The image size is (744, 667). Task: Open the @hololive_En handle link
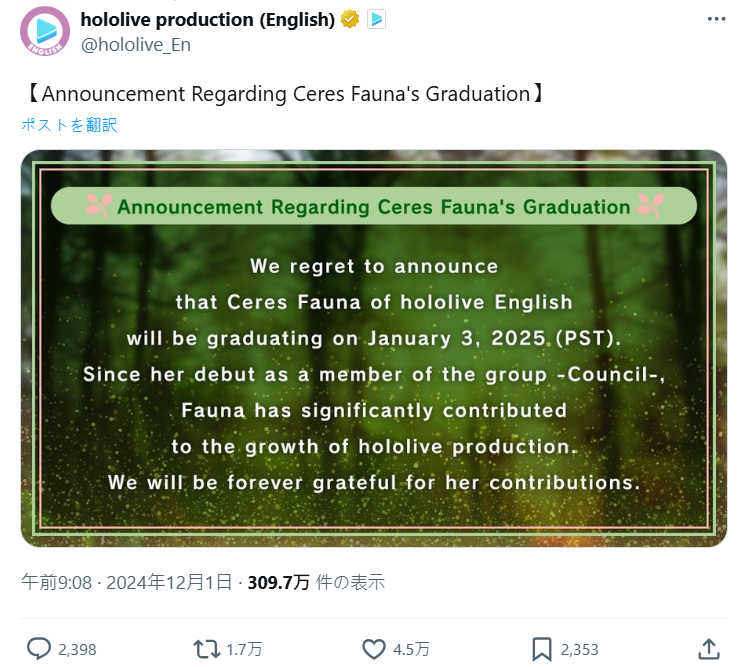[135, 44]
